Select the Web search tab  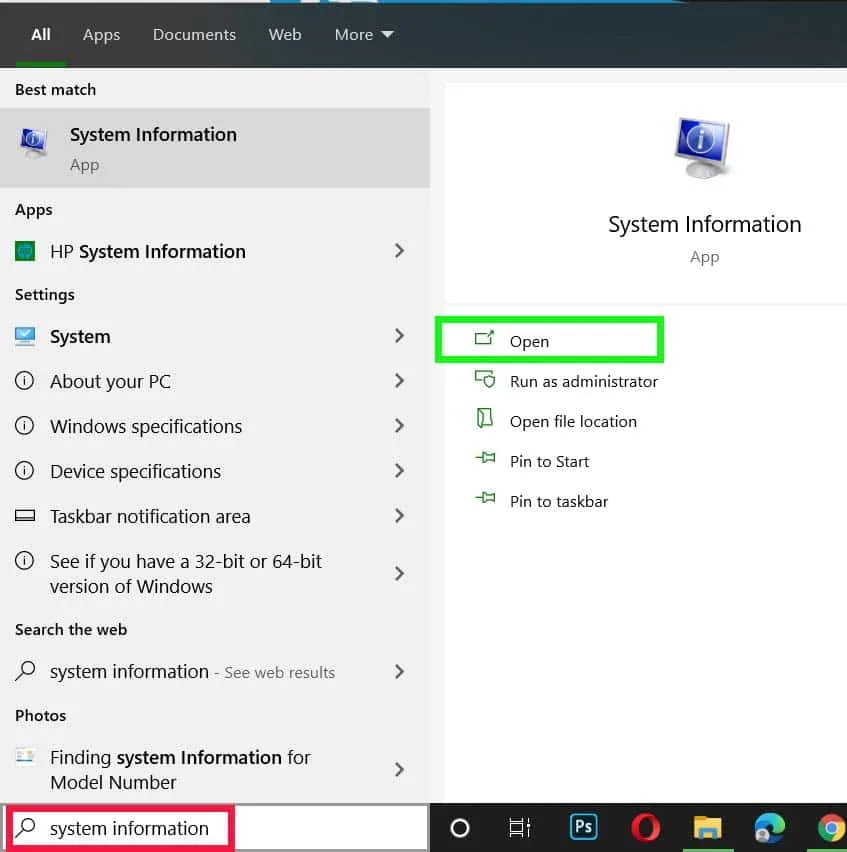(285, 35)
